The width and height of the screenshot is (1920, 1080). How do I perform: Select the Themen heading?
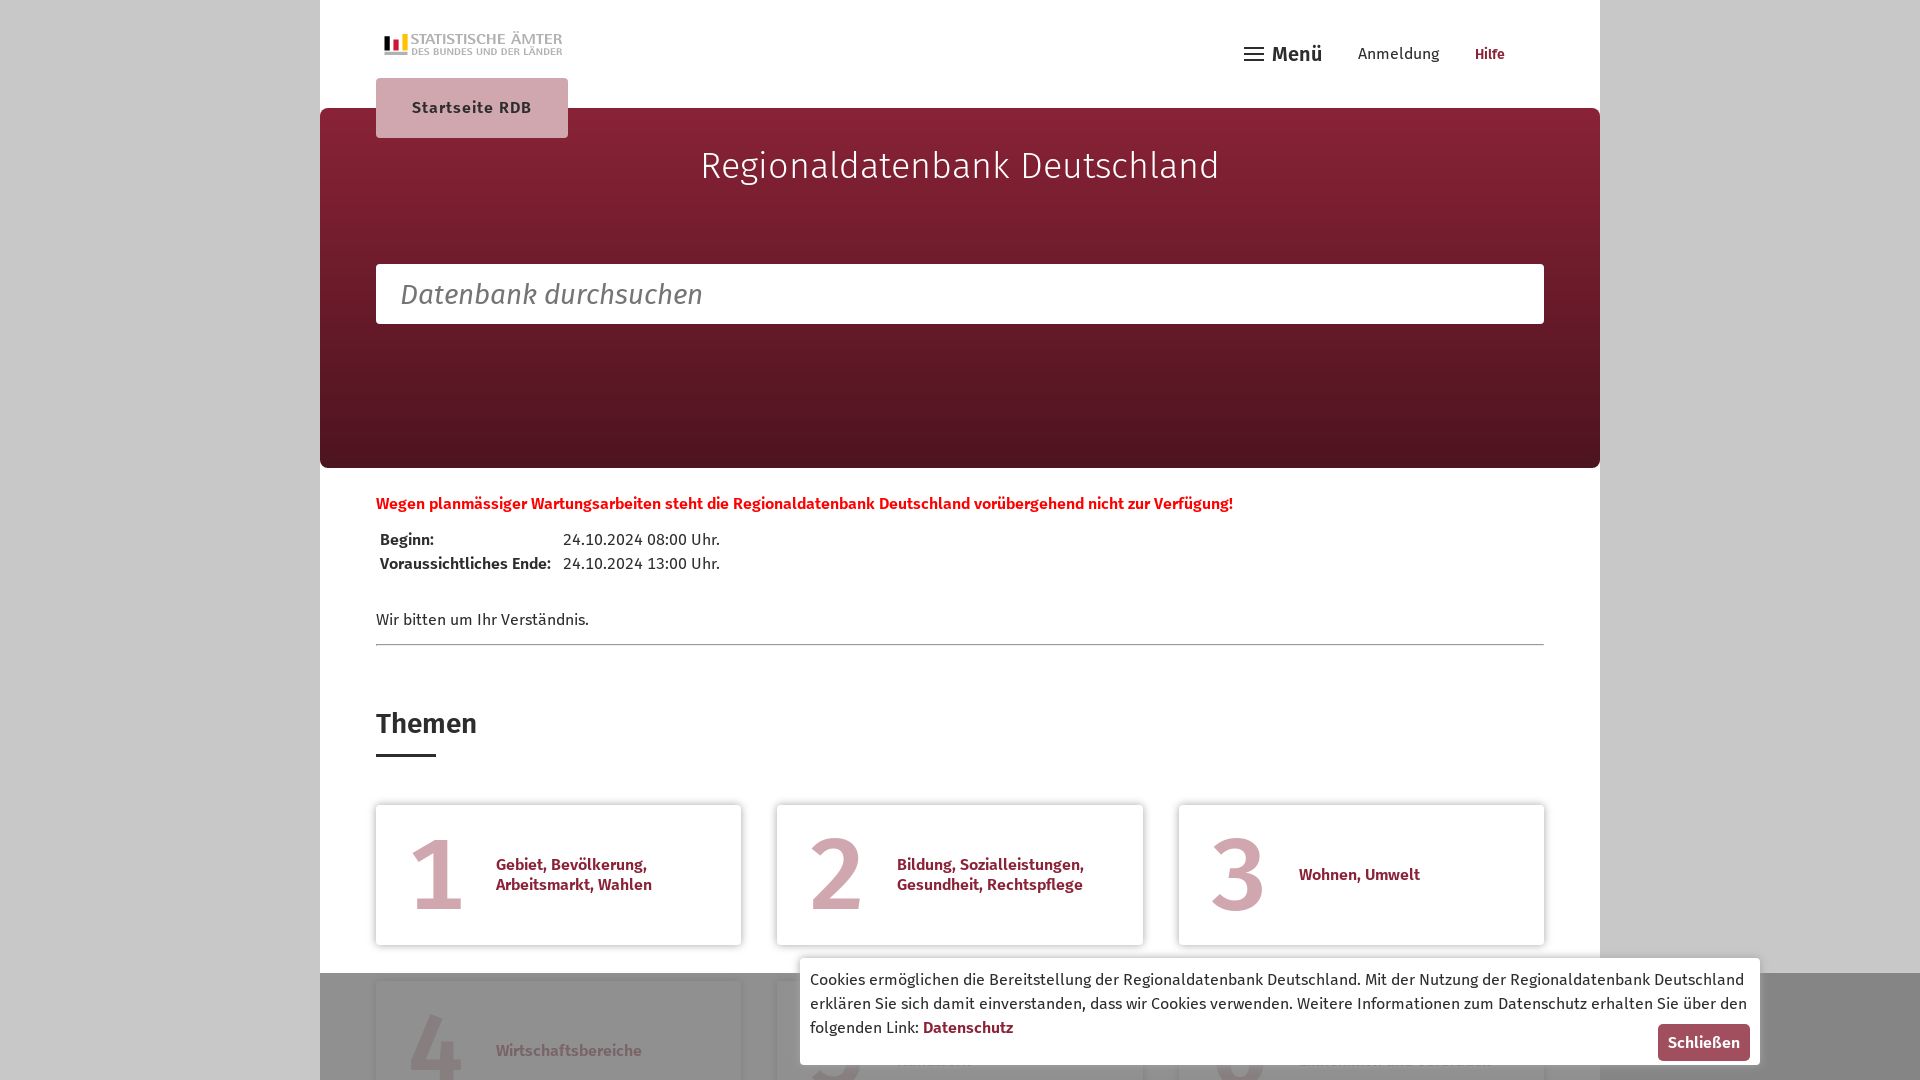[x=426, y=724]
